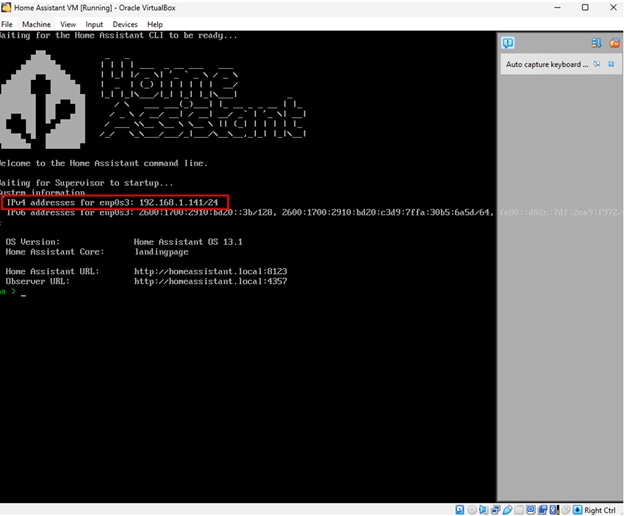Screen dimensions: 624x516
Task: Minimize the VirtualBox window
Action: pos(557,8)
